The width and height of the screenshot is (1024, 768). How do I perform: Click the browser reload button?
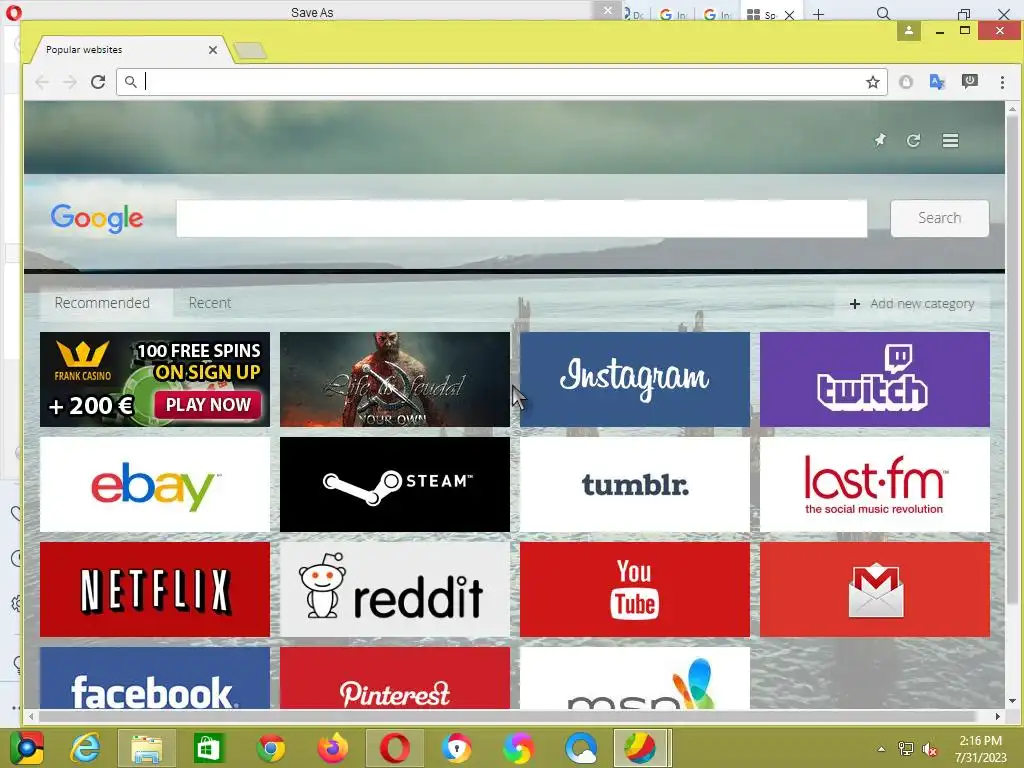pyautogui.click(x=98, y=82)
